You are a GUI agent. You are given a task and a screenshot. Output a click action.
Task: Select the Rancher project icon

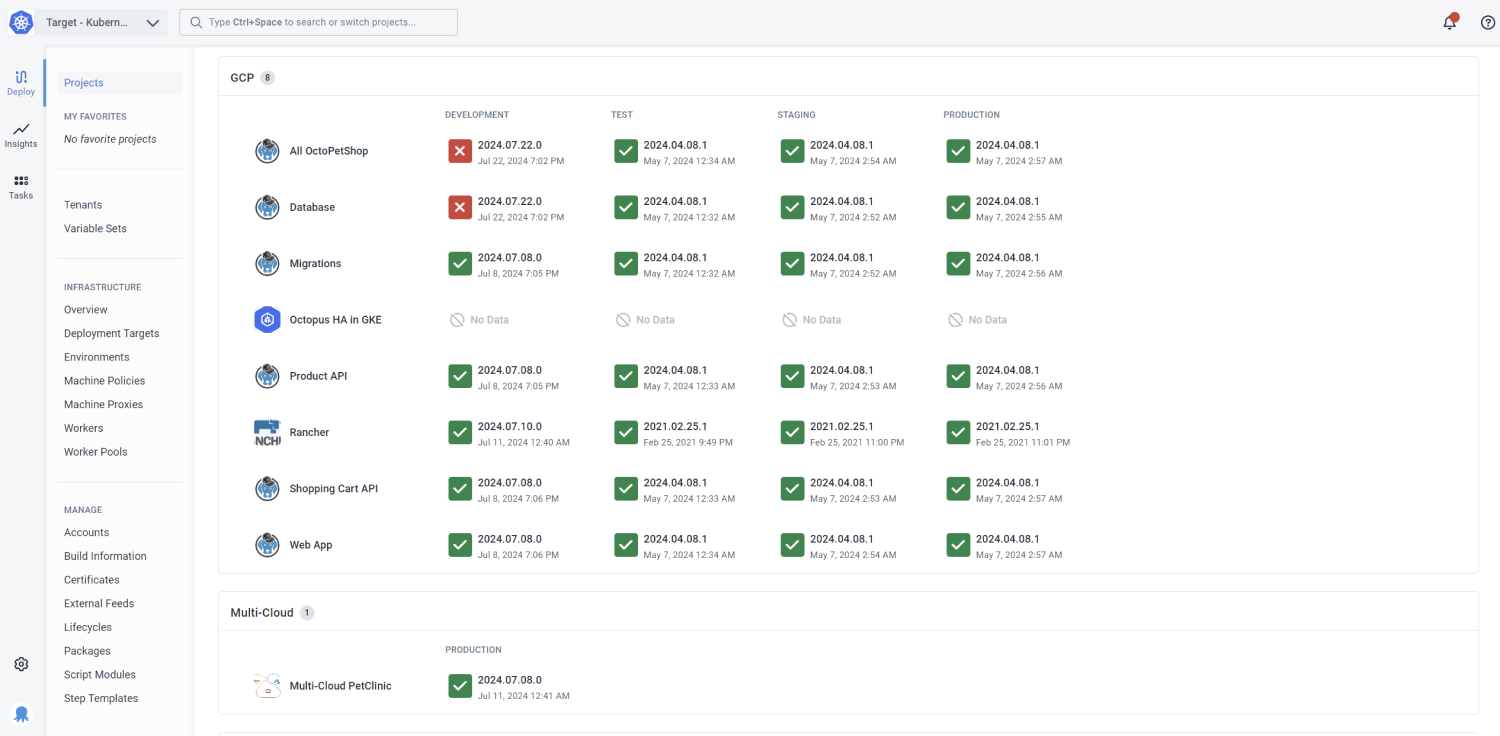266,432
